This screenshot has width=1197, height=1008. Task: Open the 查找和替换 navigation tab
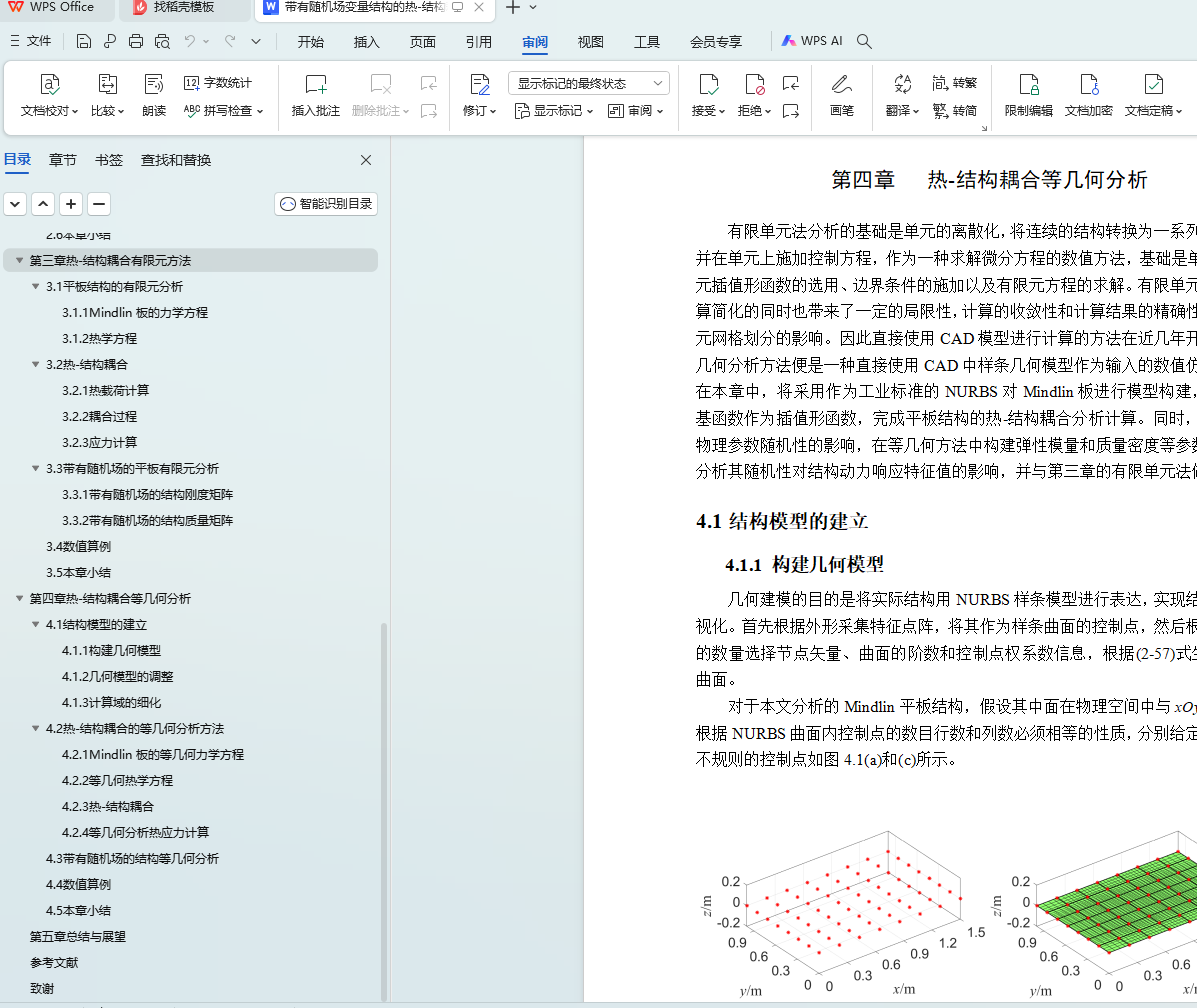point(176,160)
